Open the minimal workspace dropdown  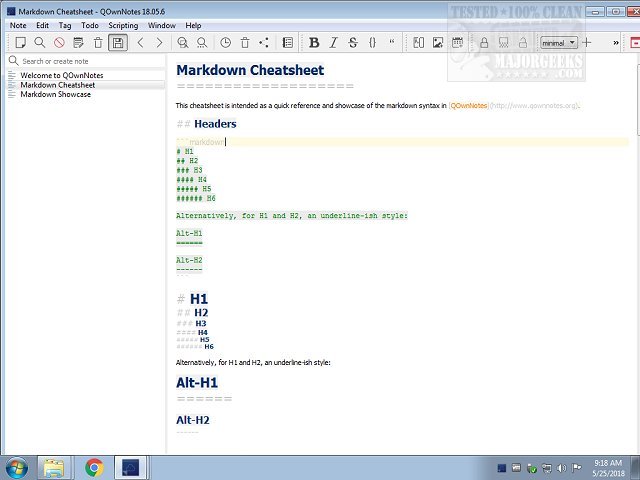click(x=558, y=43)
